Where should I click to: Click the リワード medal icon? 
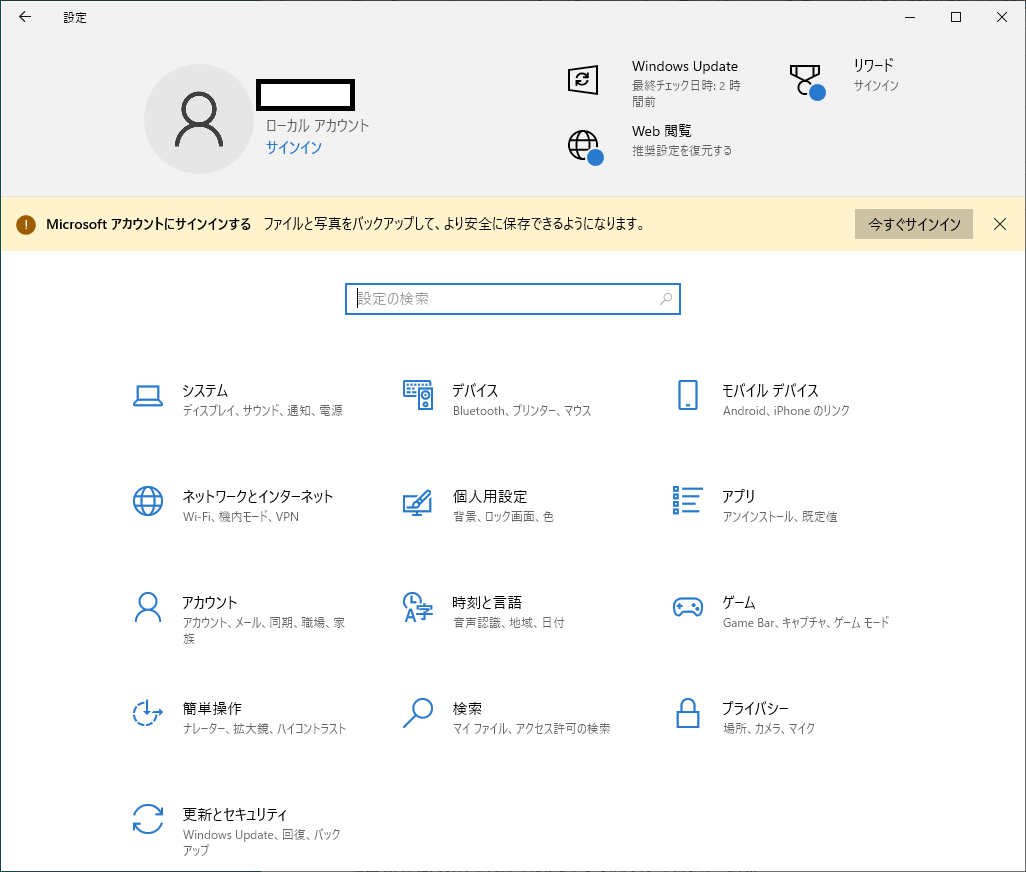[806, 80]
